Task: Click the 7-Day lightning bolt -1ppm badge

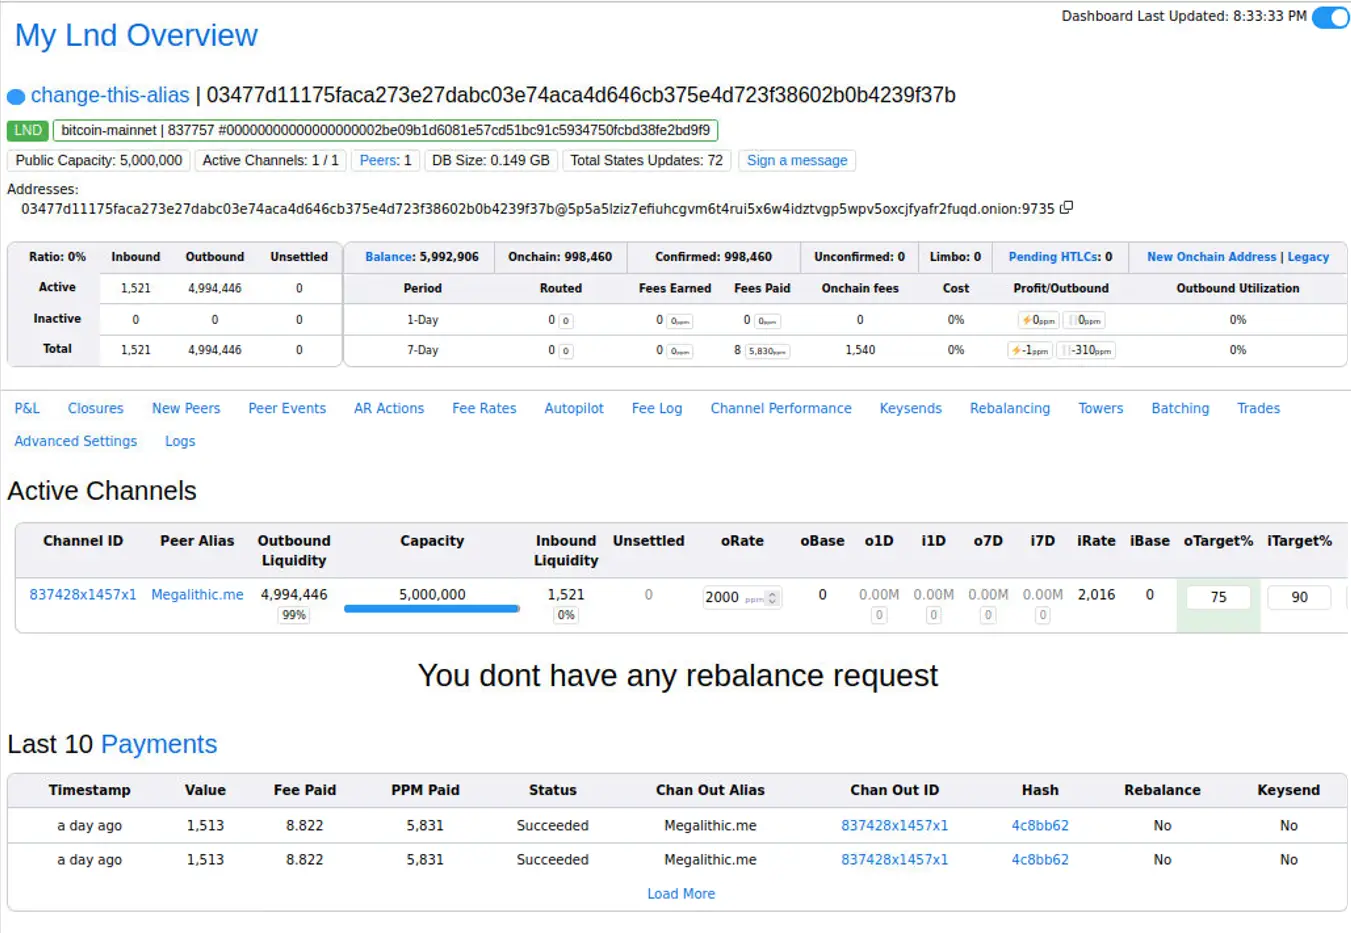Action: point(1029,351)
